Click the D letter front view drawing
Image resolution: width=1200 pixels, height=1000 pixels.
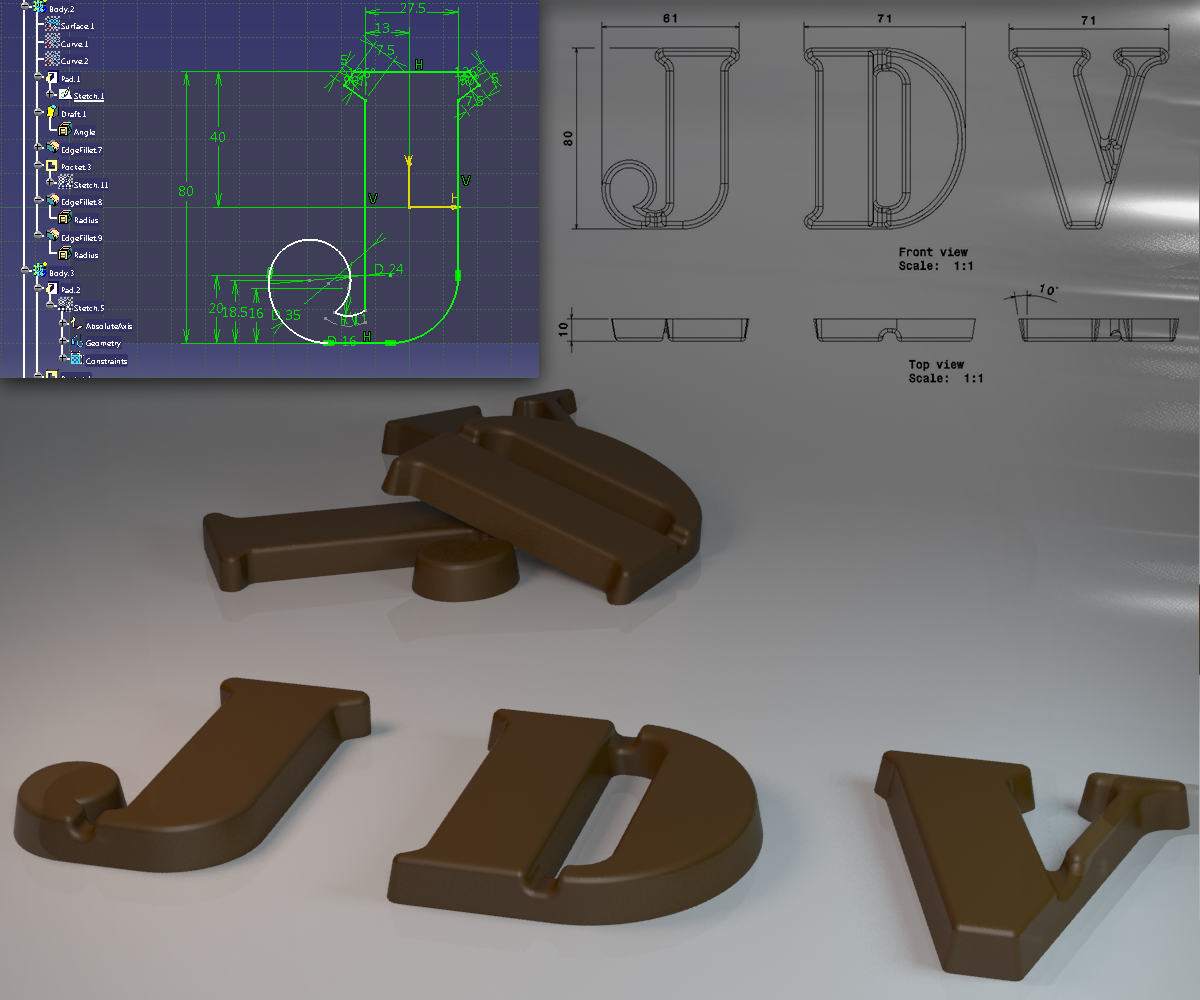(x=886, y=138)
